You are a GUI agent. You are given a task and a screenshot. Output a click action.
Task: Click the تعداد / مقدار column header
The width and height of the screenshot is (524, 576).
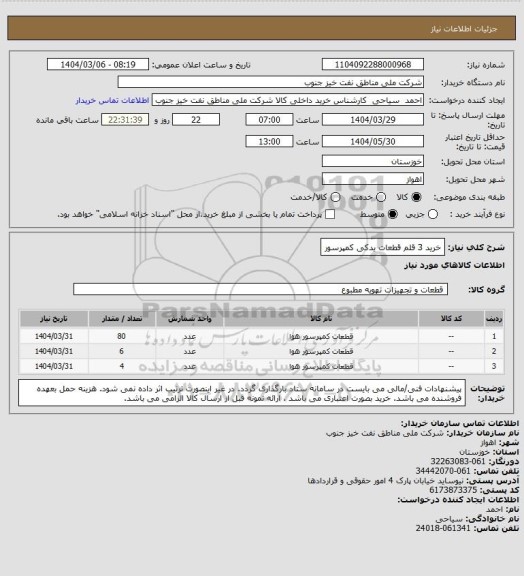(x=122, y=318)
